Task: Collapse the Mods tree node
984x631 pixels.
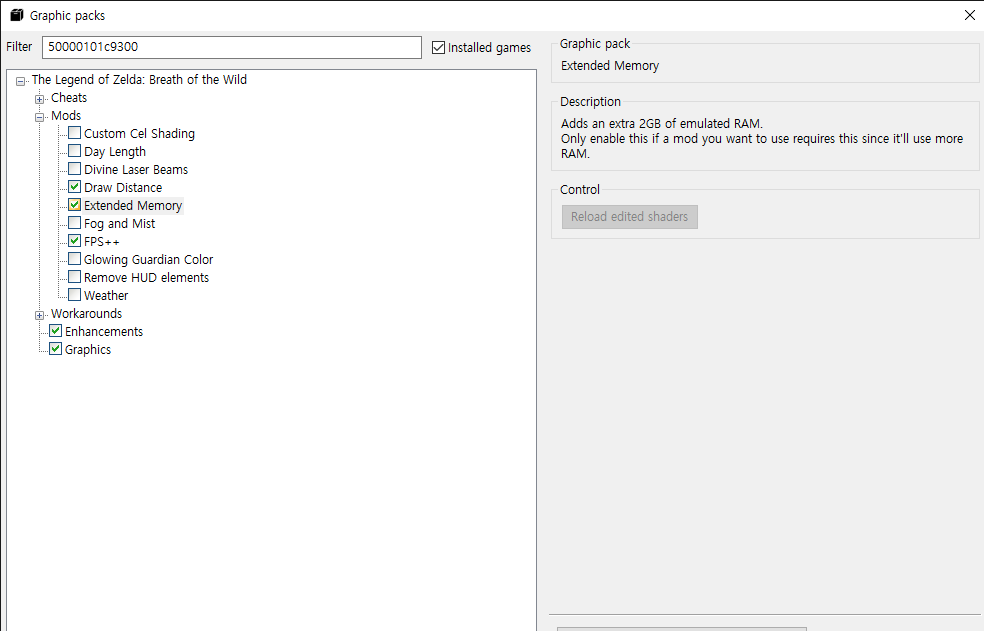Action: [x=40, y=117]
